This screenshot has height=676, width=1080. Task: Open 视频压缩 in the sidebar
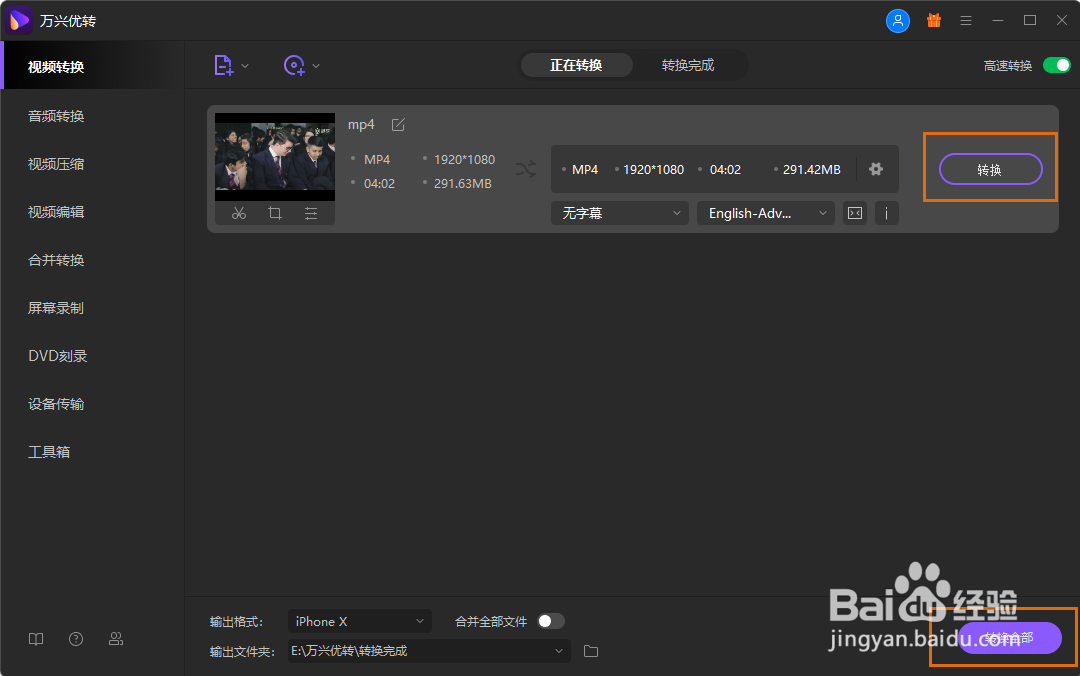(56, 164)
